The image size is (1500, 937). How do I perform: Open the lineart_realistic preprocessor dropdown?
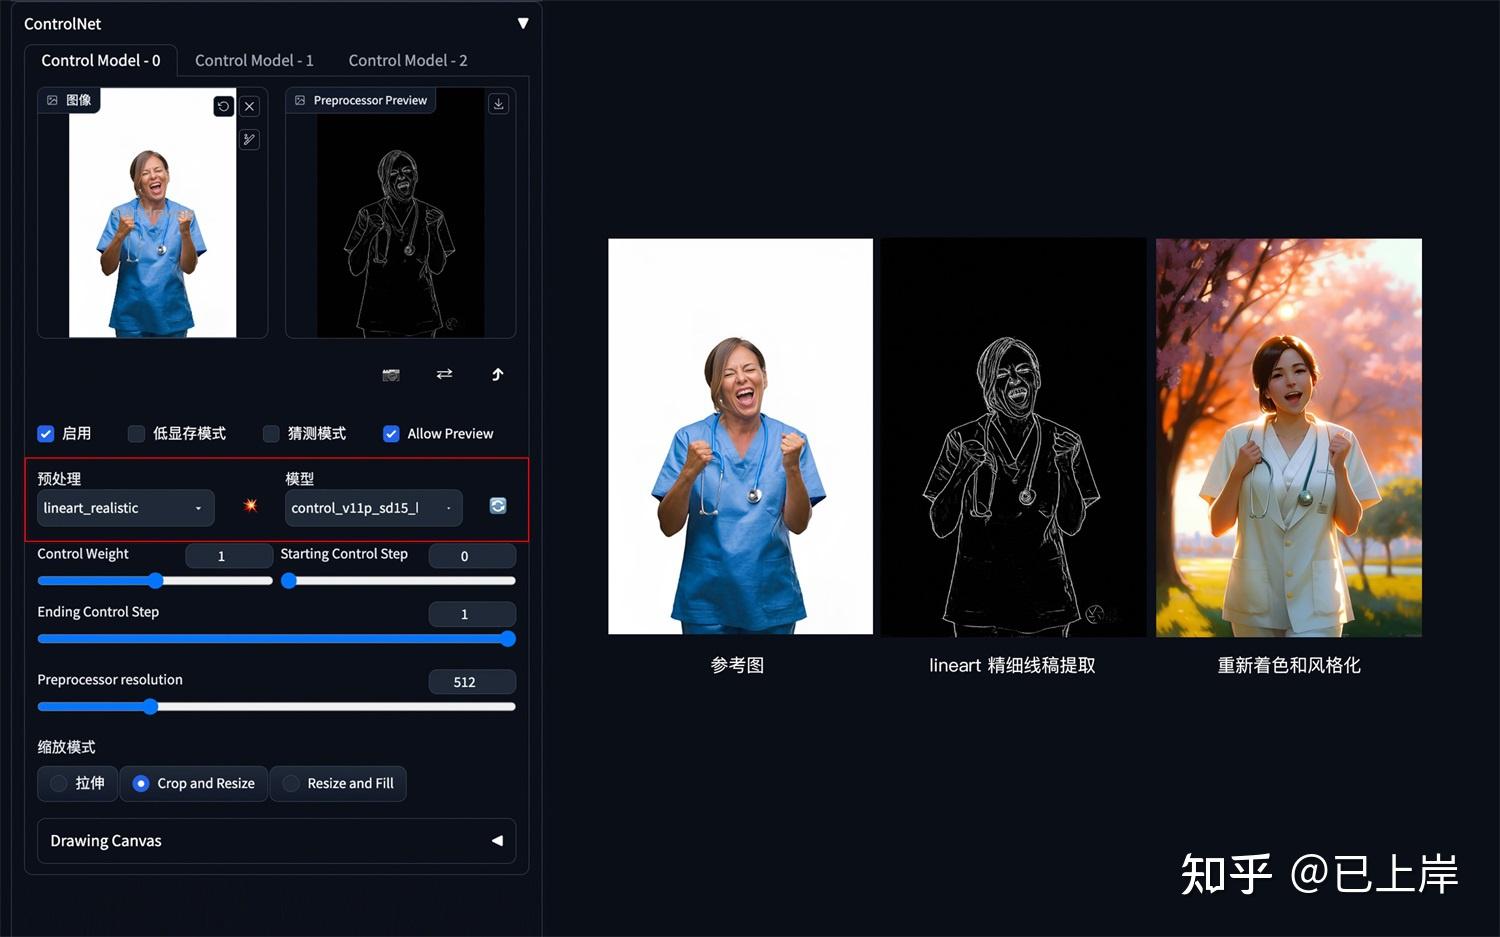[124, 508]
